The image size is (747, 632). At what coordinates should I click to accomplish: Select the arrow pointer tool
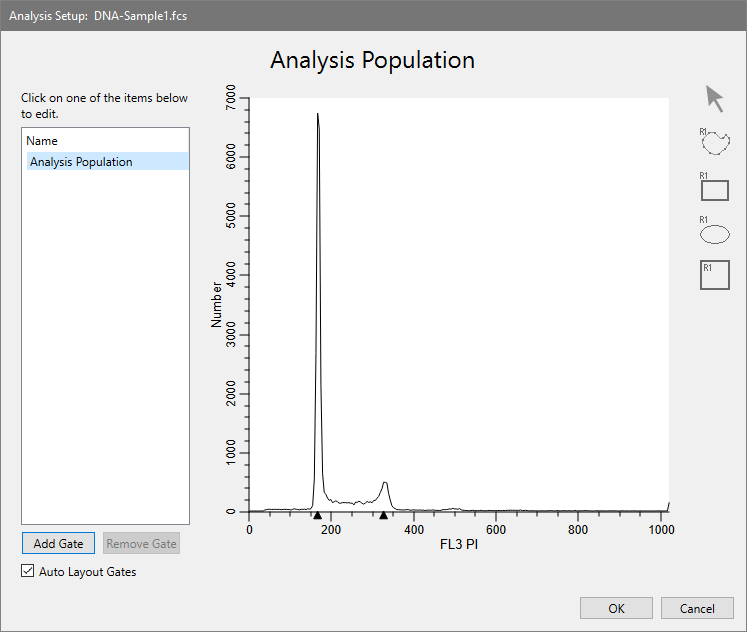pyautogui.click(x=714, y=99)
